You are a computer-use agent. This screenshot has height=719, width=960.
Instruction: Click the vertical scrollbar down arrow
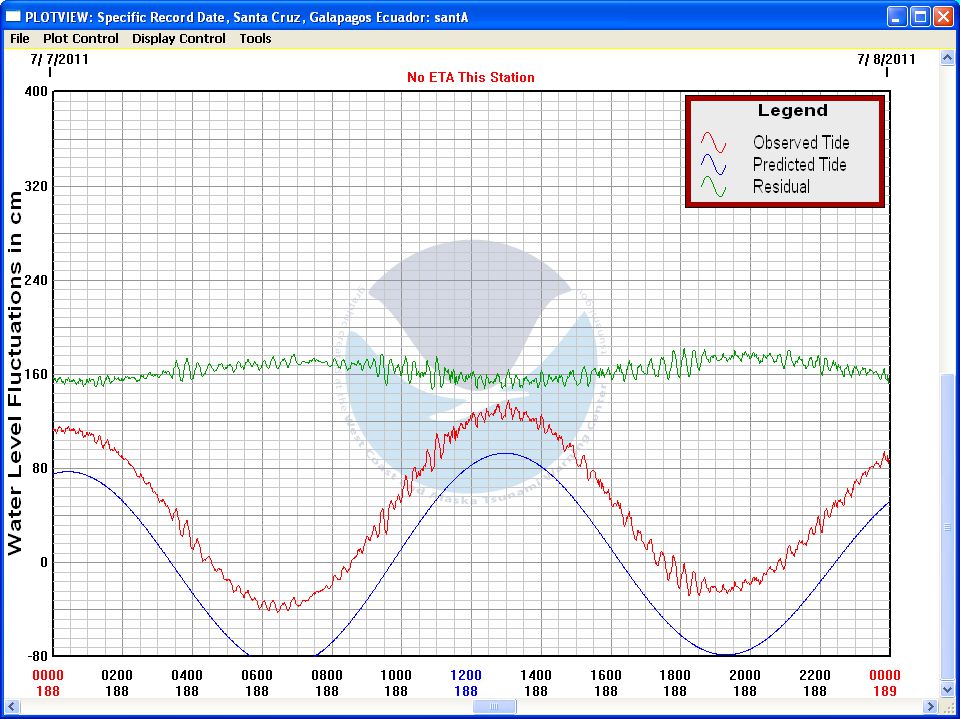coord(948,689)
